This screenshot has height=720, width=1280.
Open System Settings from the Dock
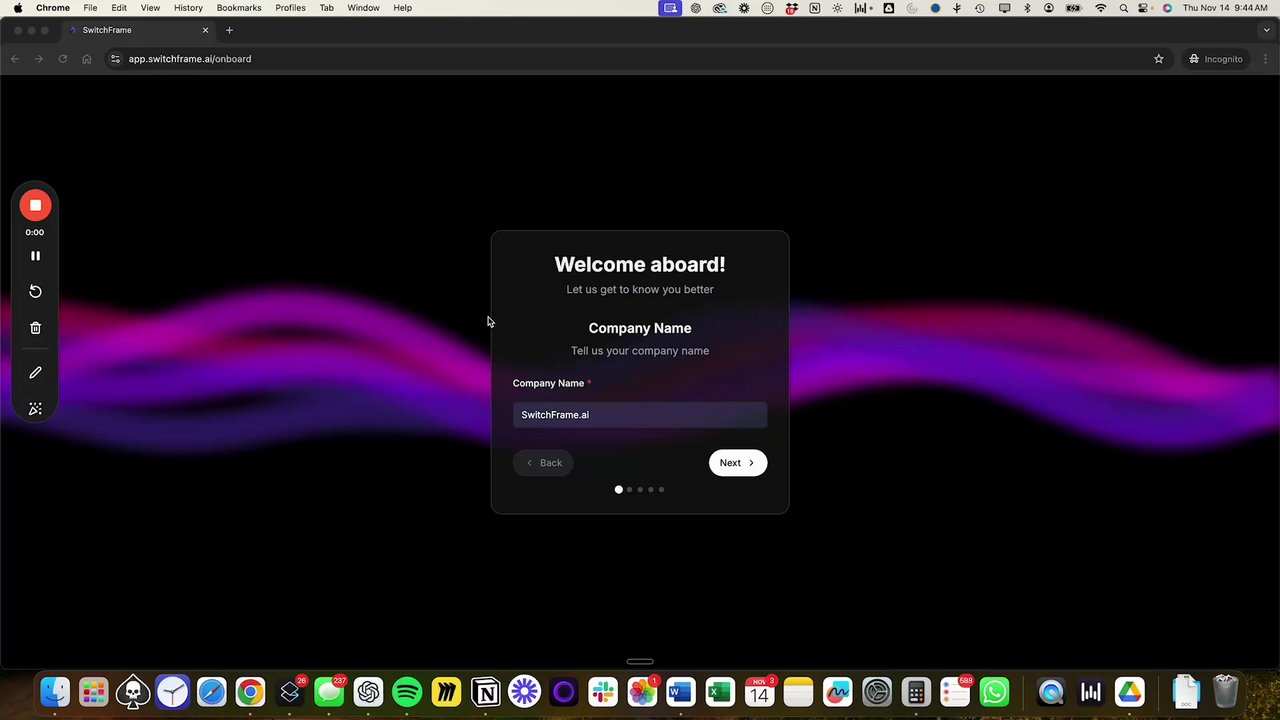(x=877, y=692)
